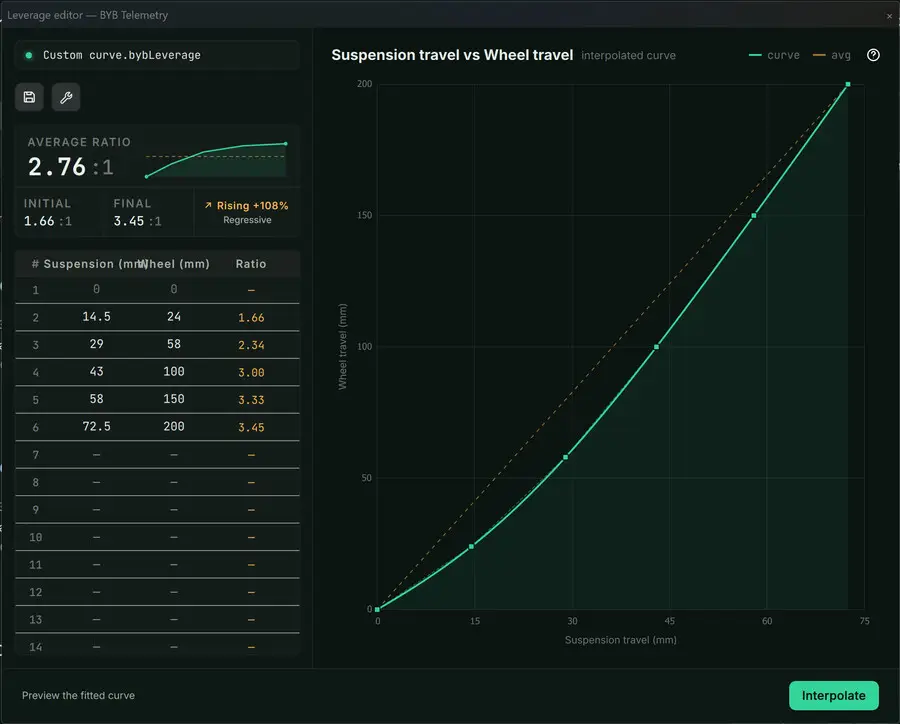Toggle the avg legend entry
Image resolution: width=900 pixels, height=724 pixels.
[x=832, y=55]
